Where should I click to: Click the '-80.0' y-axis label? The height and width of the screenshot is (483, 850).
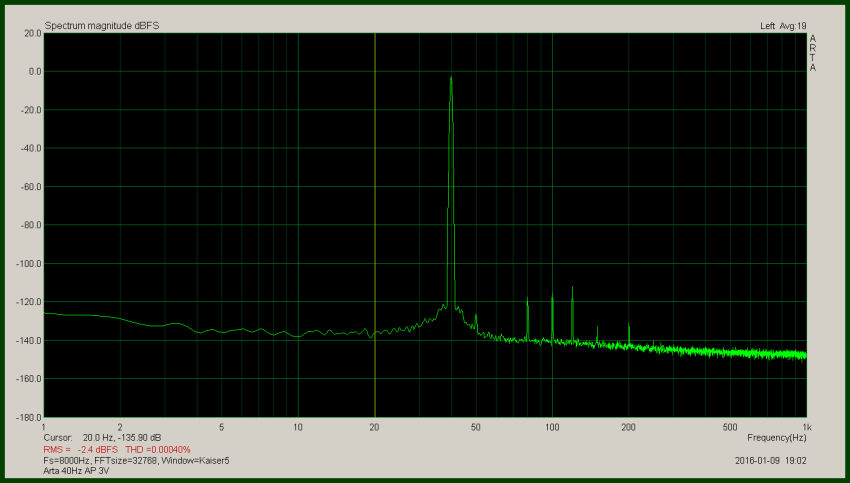coord(31,225)
